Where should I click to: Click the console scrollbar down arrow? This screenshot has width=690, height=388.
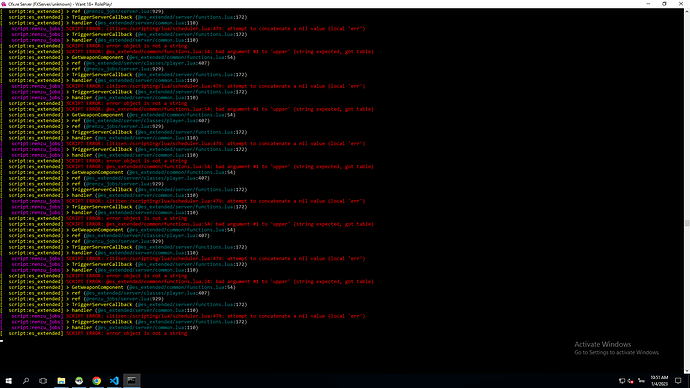pos(686,371)
